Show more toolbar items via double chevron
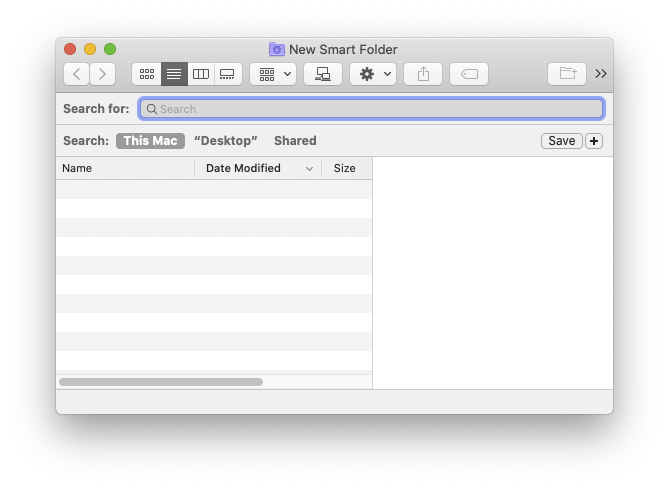This screenshot has width=669, height=488. pyautogui.click(x=601, y=74)
